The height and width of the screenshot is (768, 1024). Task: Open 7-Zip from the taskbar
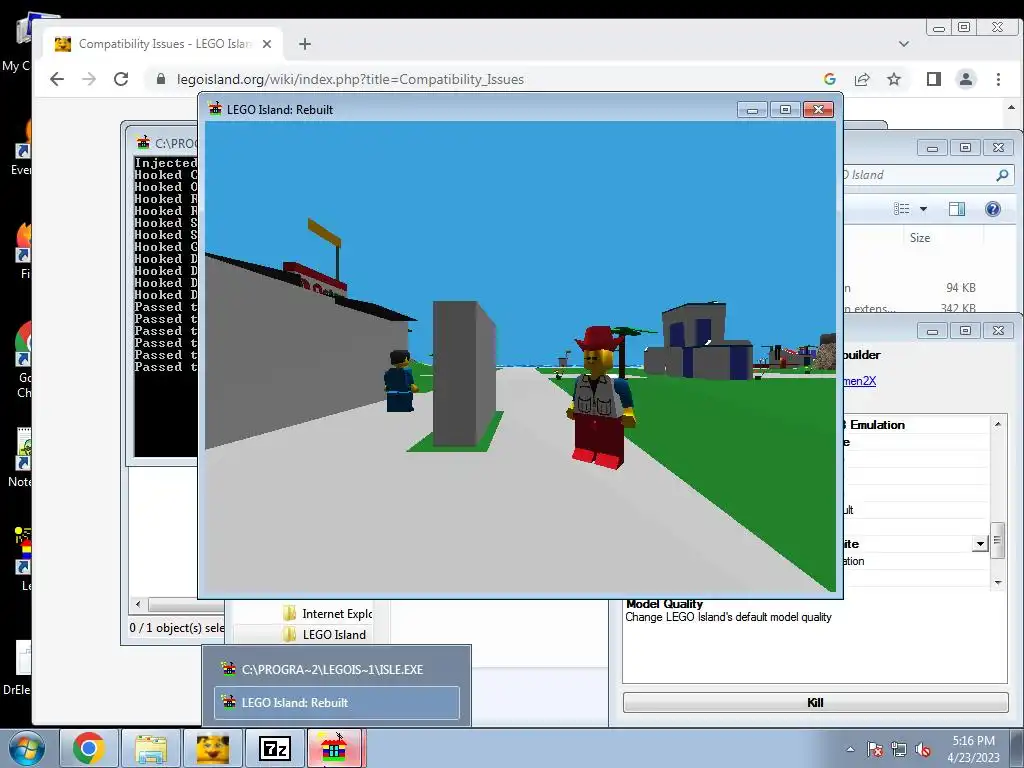pos(274,748)
